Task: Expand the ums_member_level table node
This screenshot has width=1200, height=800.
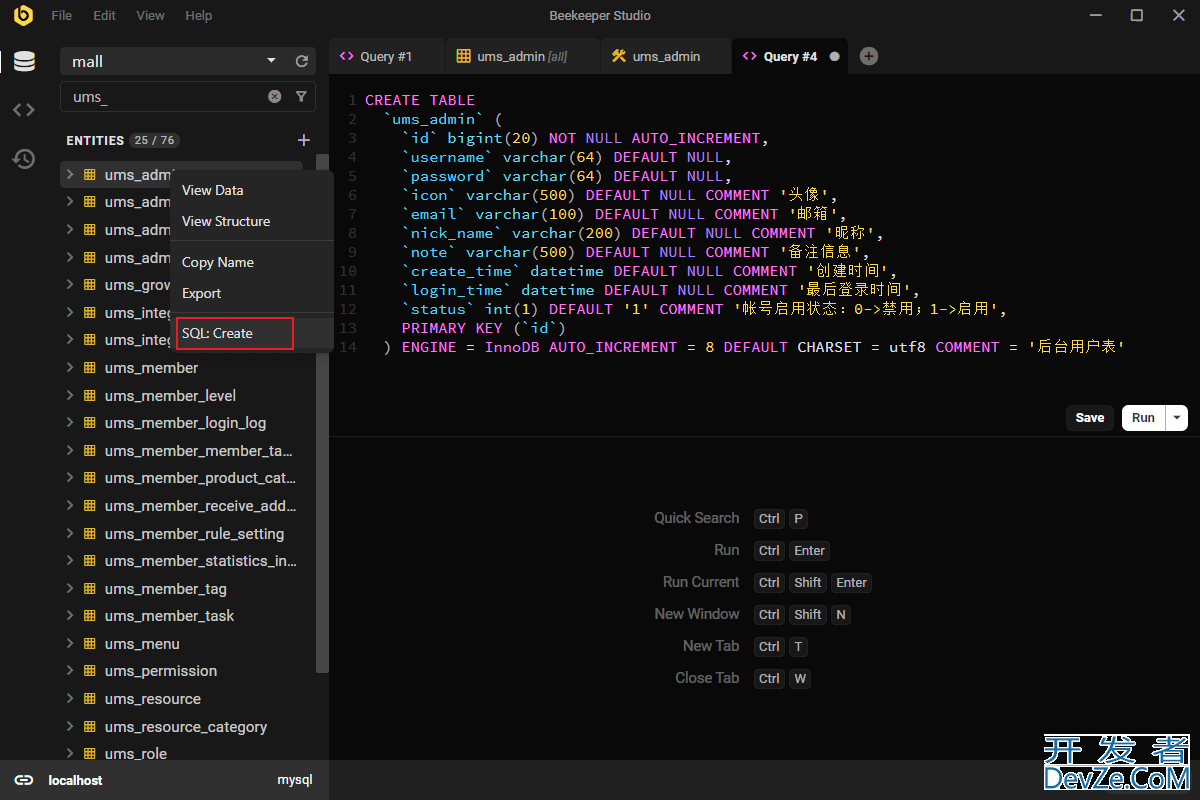Action: point(70,395)
